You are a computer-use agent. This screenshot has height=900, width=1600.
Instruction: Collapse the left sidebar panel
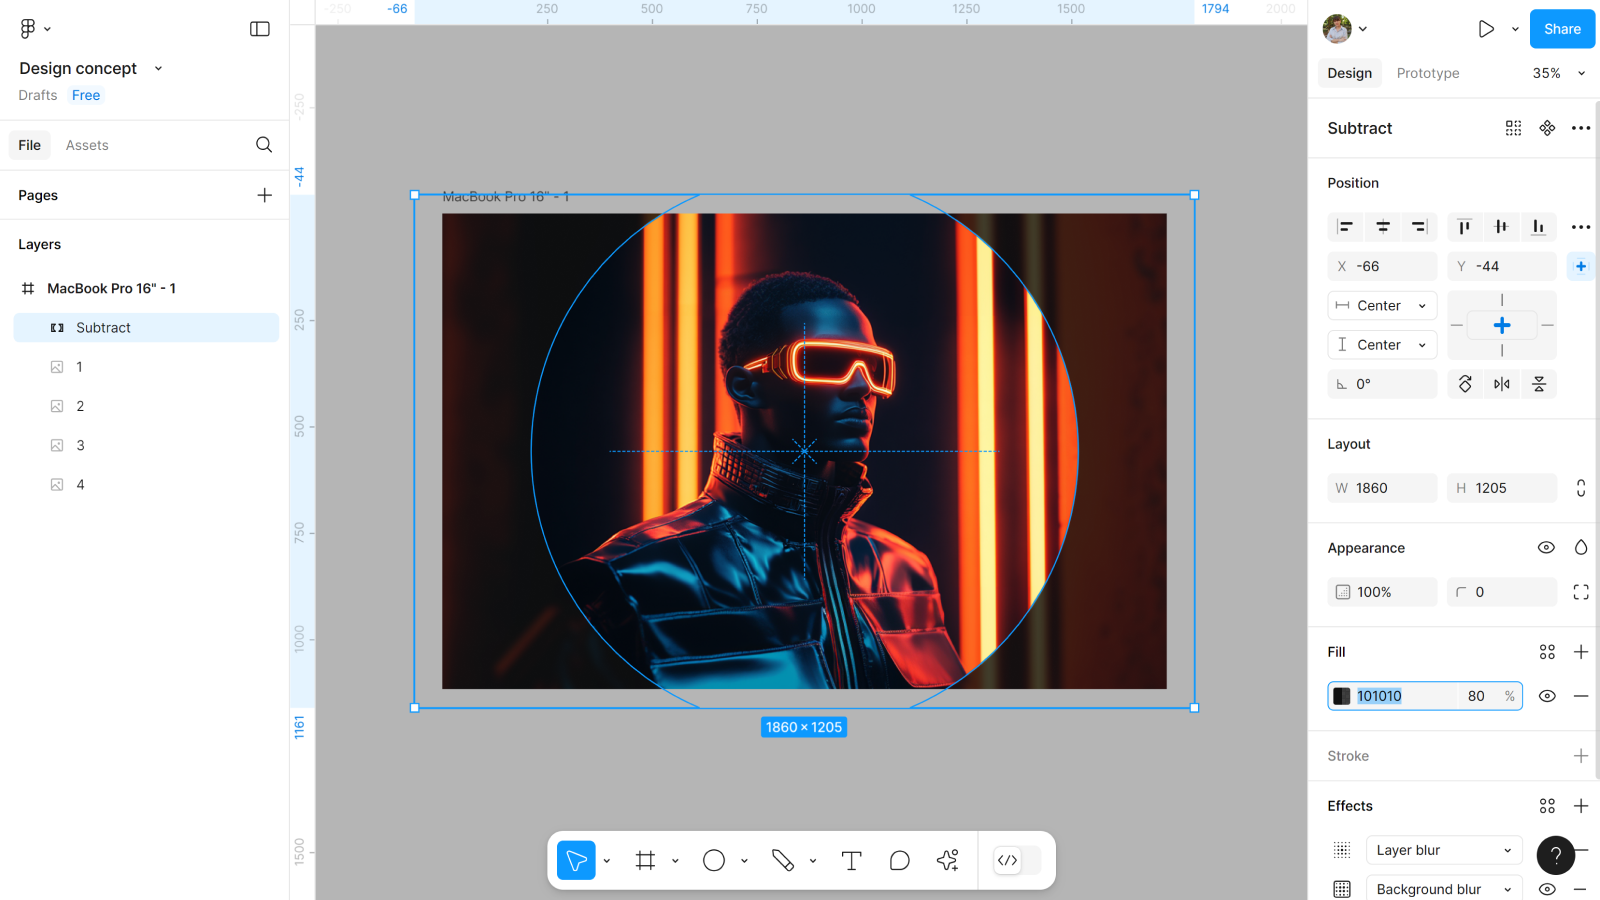pos(260,29)
